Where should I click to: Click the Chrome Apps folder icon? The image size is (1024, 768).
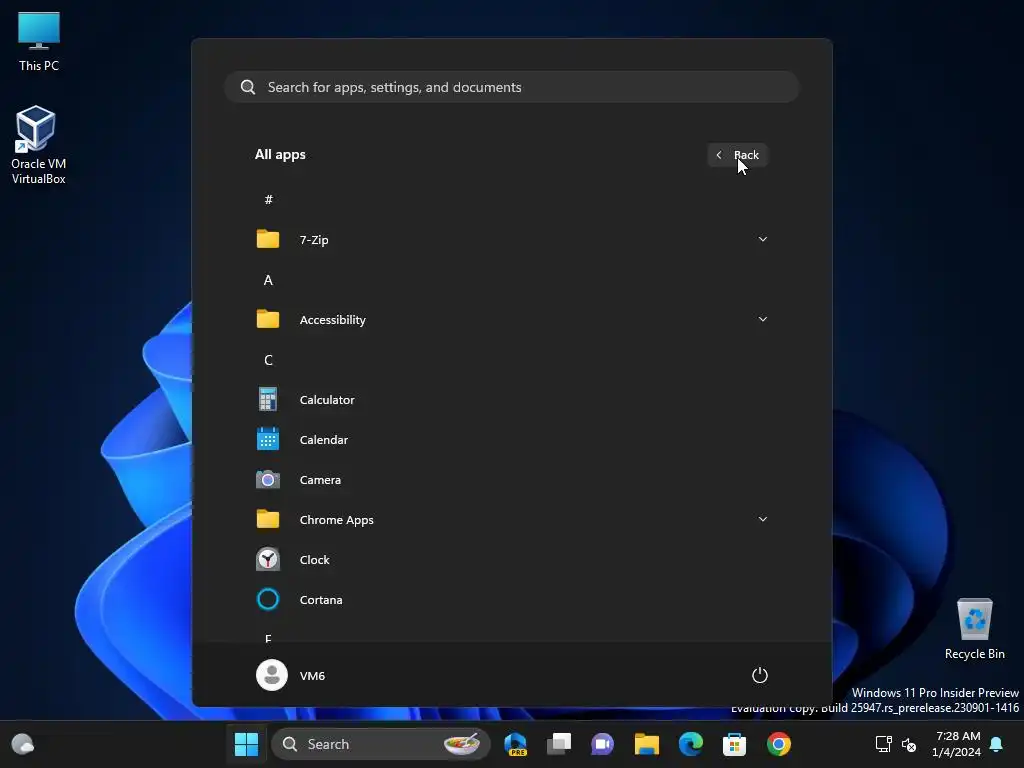268,519
